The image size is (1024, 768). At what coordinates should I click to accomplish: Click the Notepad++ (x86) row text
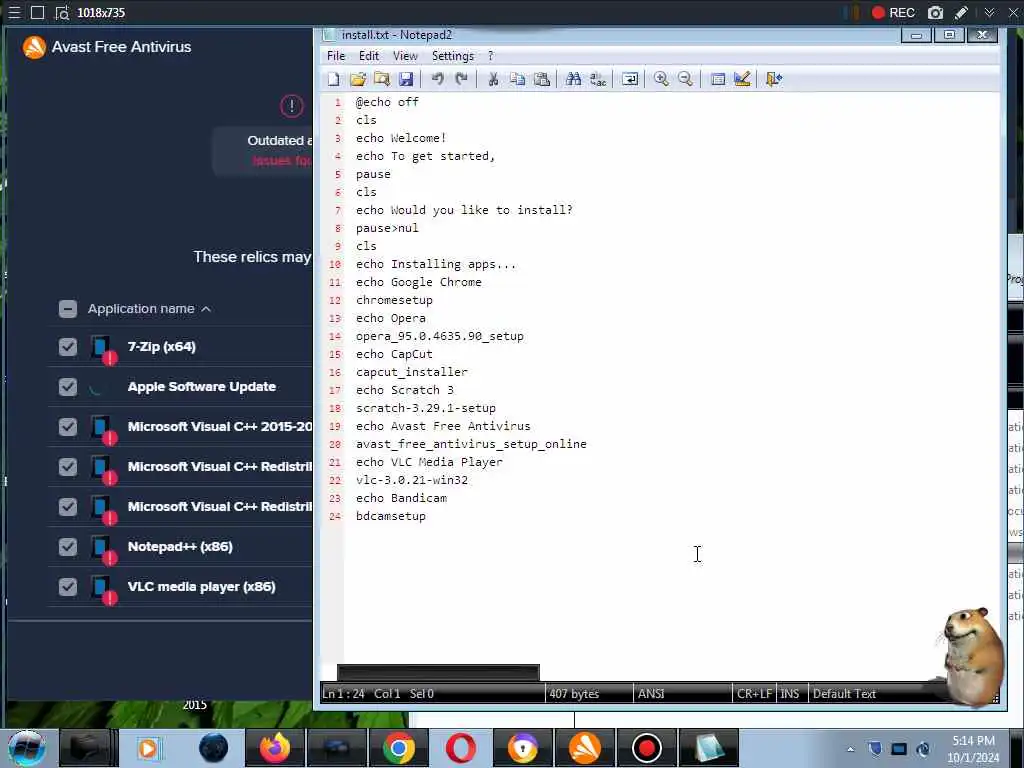[x=180, y=547]
